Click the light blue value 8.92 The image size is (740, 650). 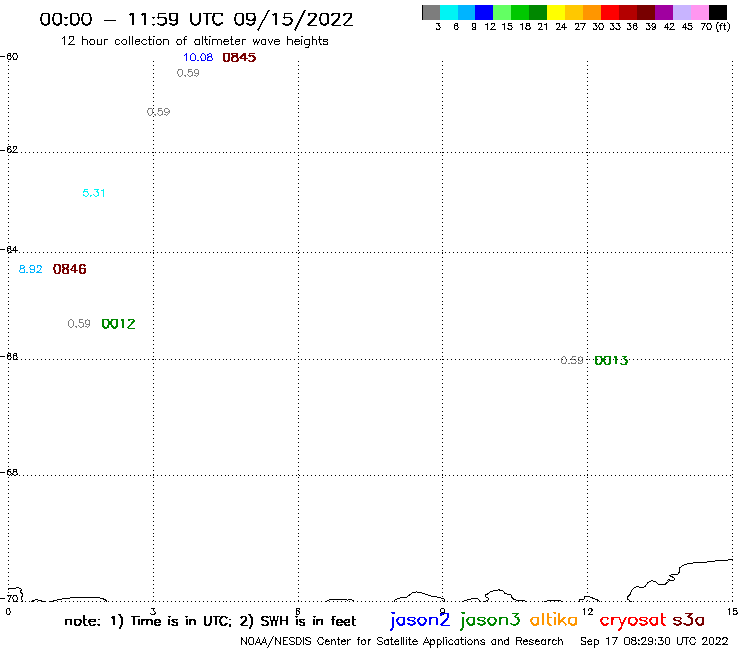30,269
